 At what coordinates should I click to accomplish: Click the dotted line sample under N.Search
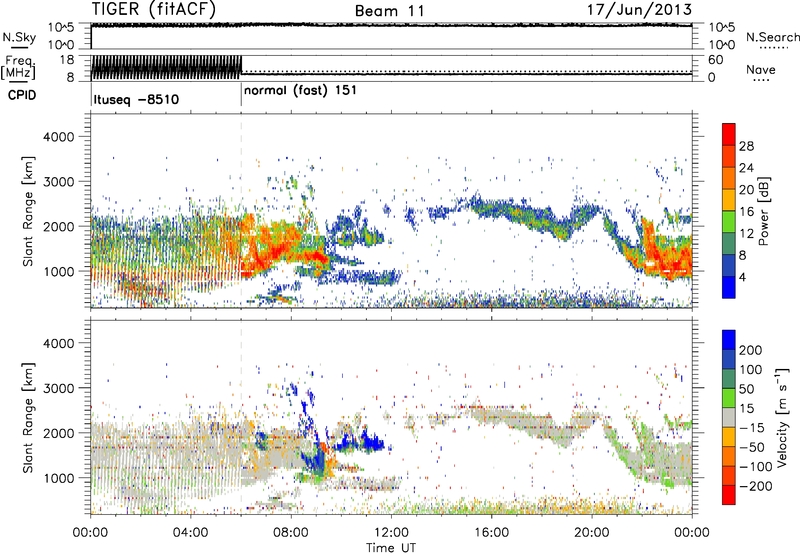774,48
